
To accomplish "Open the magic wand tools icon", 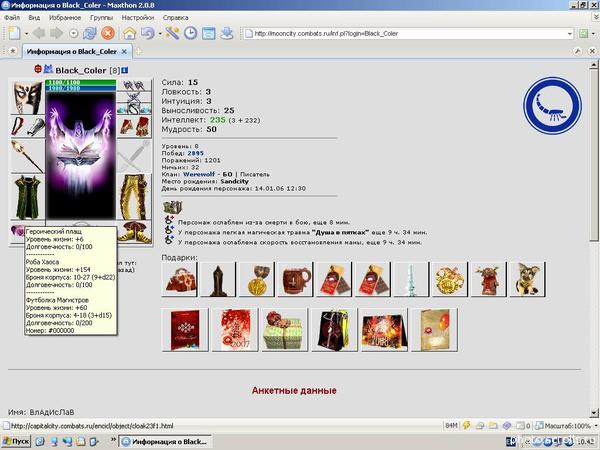I will 172,33.
